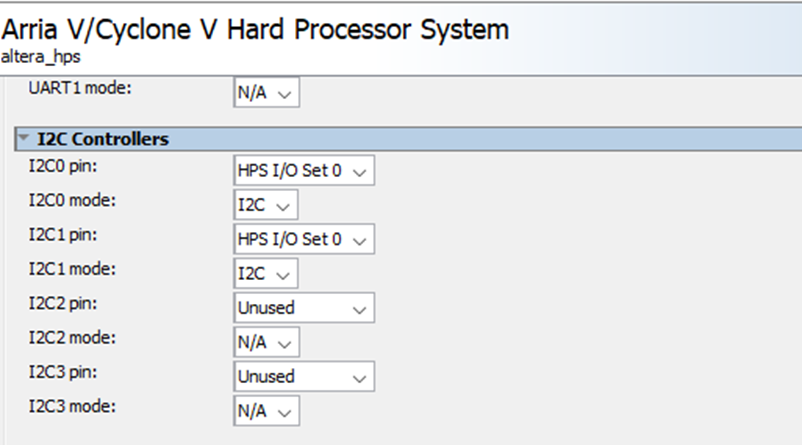Click the Arria V/Cyclone V title text
Image resolution: width=802 pixels, height=445 pixels.
[256, 29]
